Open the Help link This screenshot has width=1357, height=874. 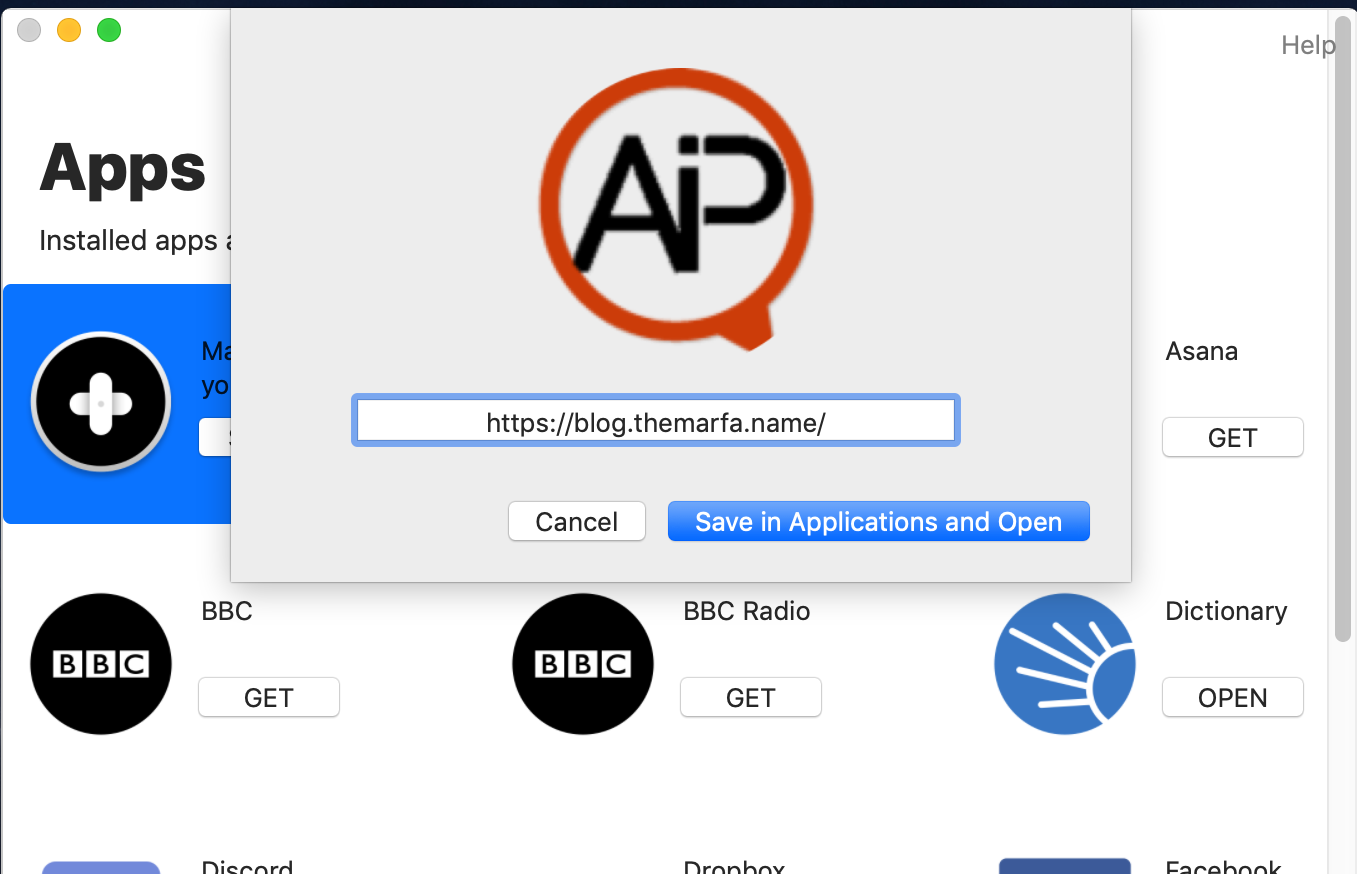1308,45
